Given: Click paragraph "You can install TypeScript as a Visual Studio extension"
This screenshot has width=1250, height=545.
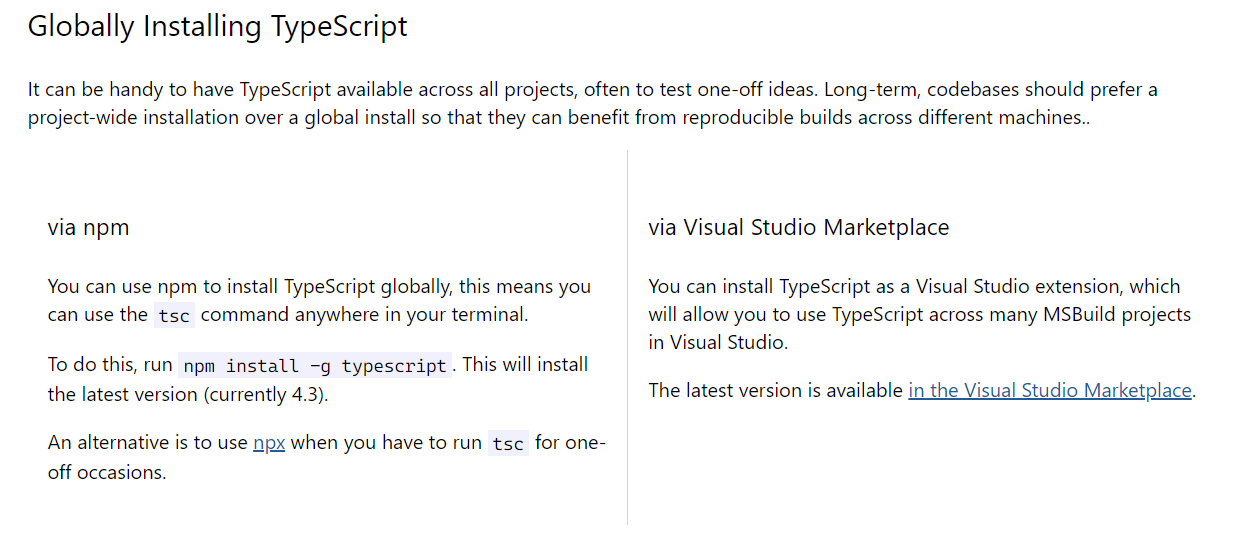Looking at the screenshot, I should click(x=920, y=314).
